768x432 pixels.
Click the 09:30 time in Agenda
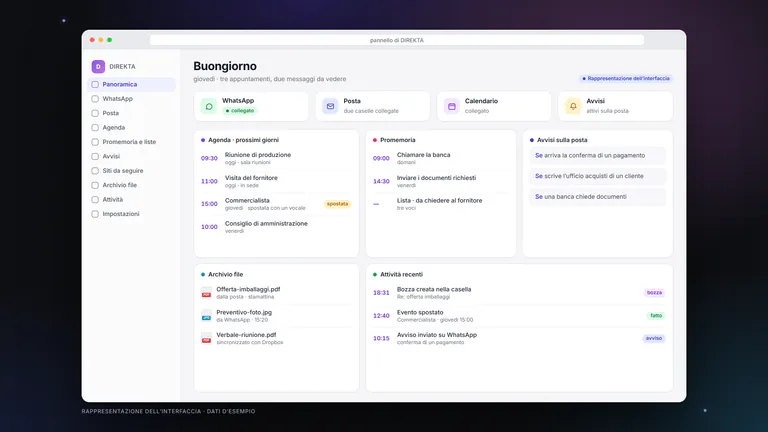tap(209, 158)
